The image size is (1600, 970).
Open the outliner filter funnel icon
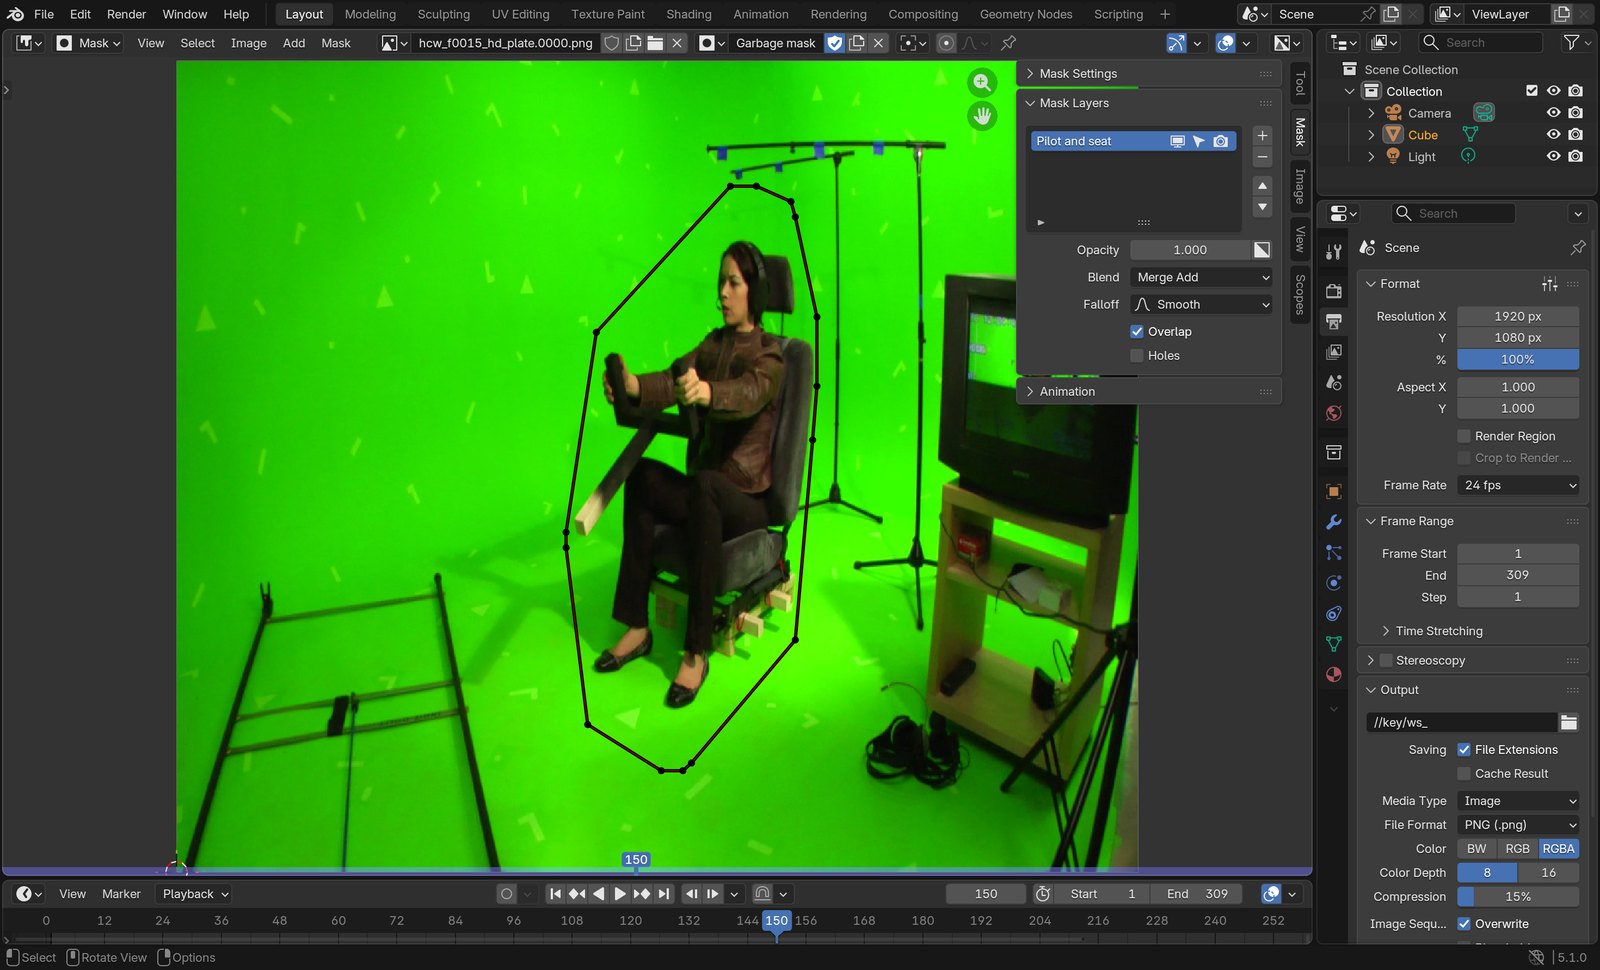[x=1571, y=42]
